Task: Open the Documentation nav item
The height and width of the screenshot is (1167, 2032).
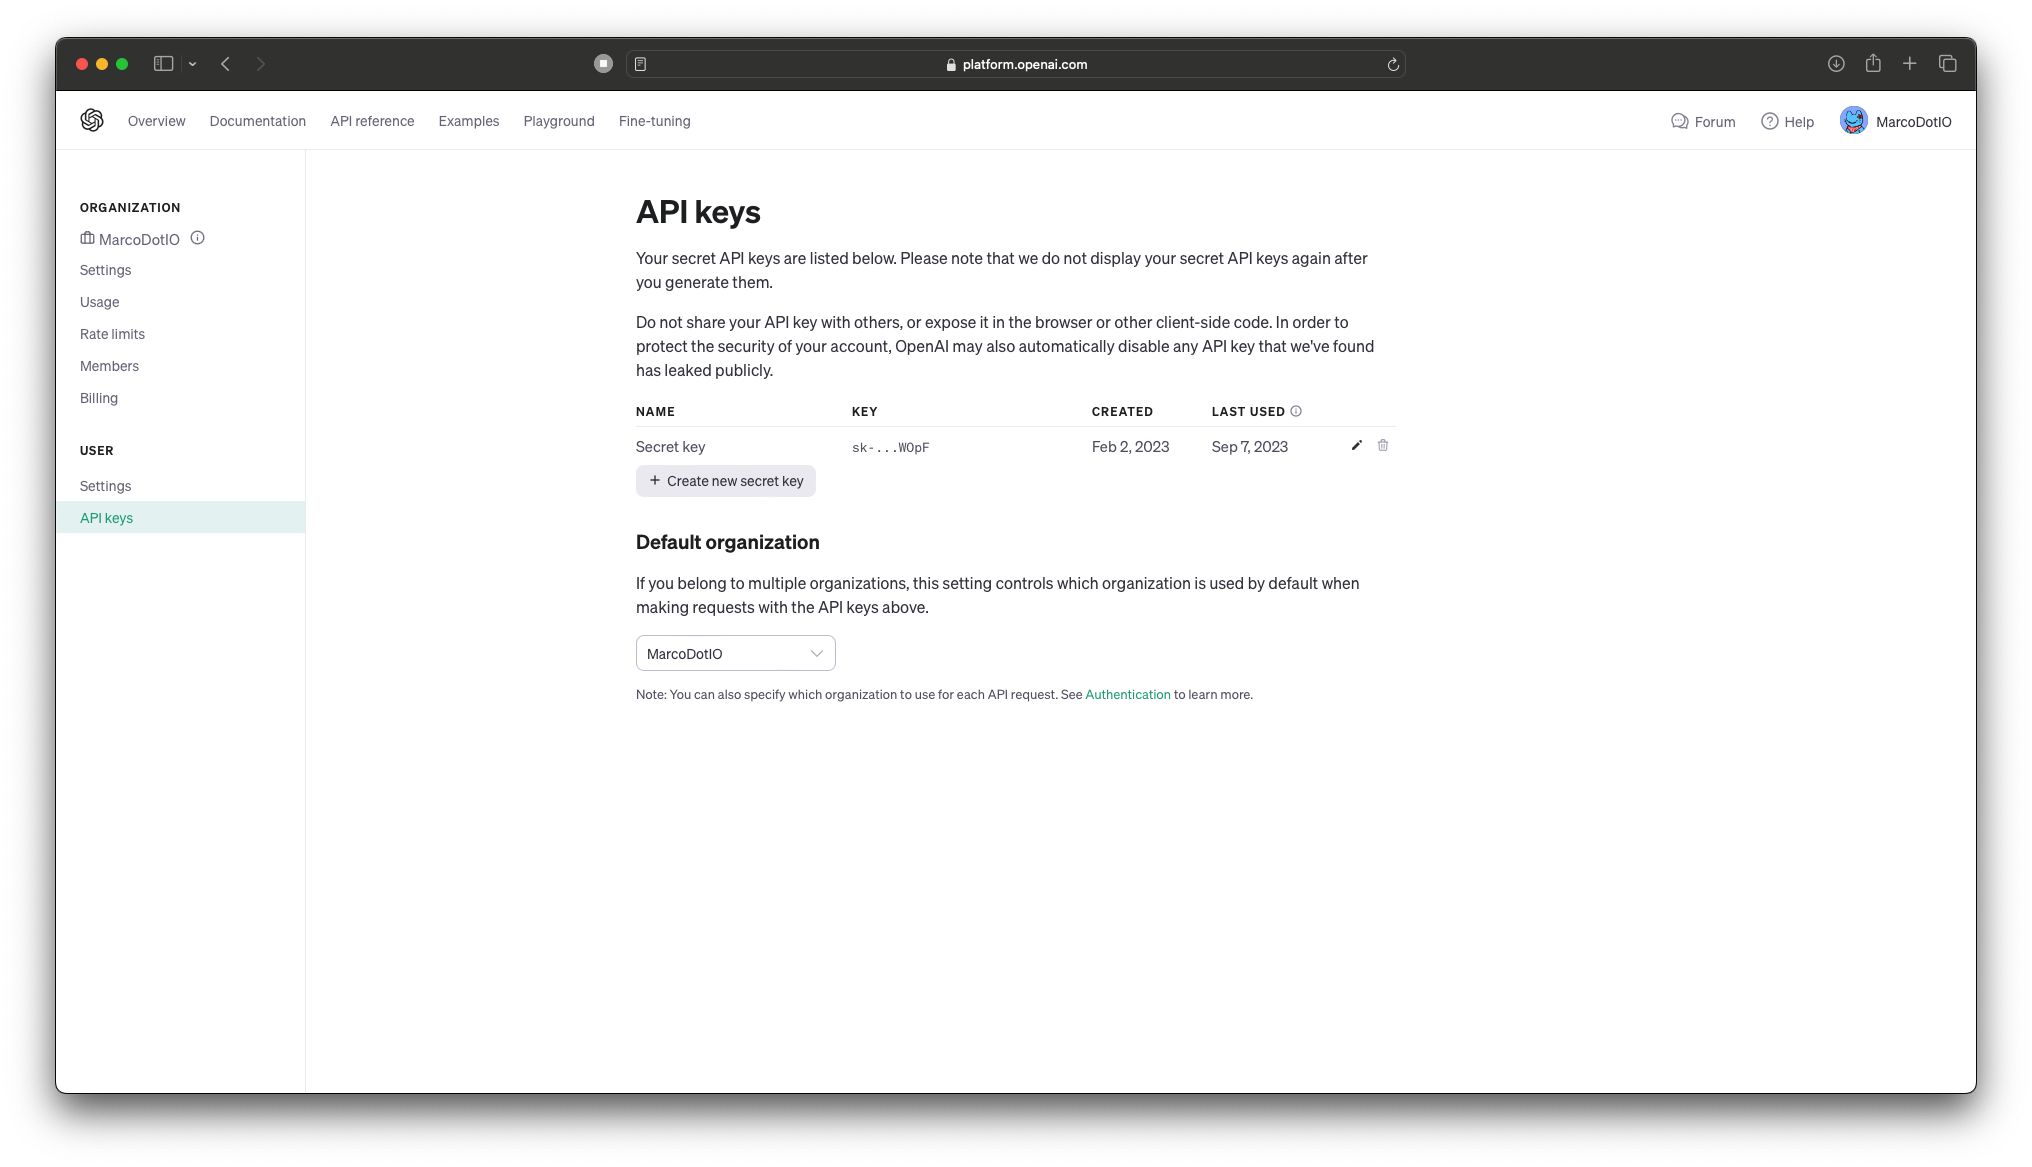Action: (x=258, y=121)
